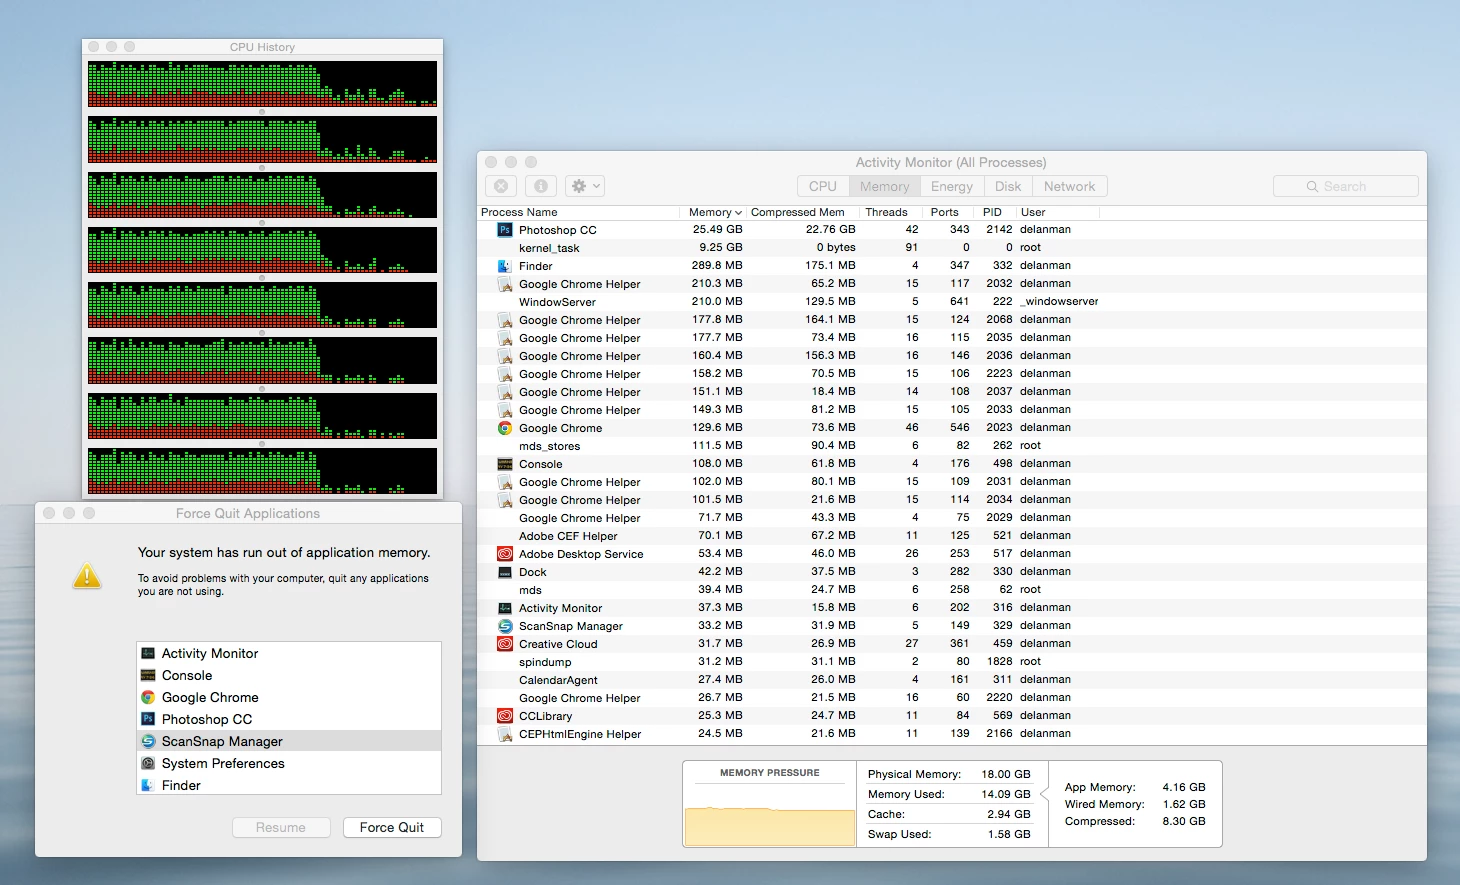Select Console in the Force Quit list
This screenshot has height=885, width=1460.
(x=289, y=675)
